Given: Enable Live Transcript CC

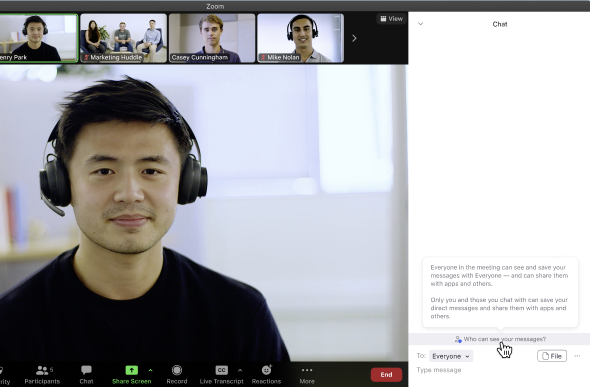Looking at the screenshot, I should click(221, 375).
